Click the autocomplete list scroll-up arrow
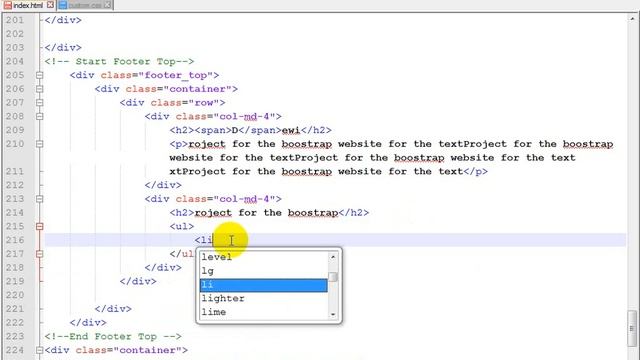The image size is (640, 360). [x=333, y=257]
